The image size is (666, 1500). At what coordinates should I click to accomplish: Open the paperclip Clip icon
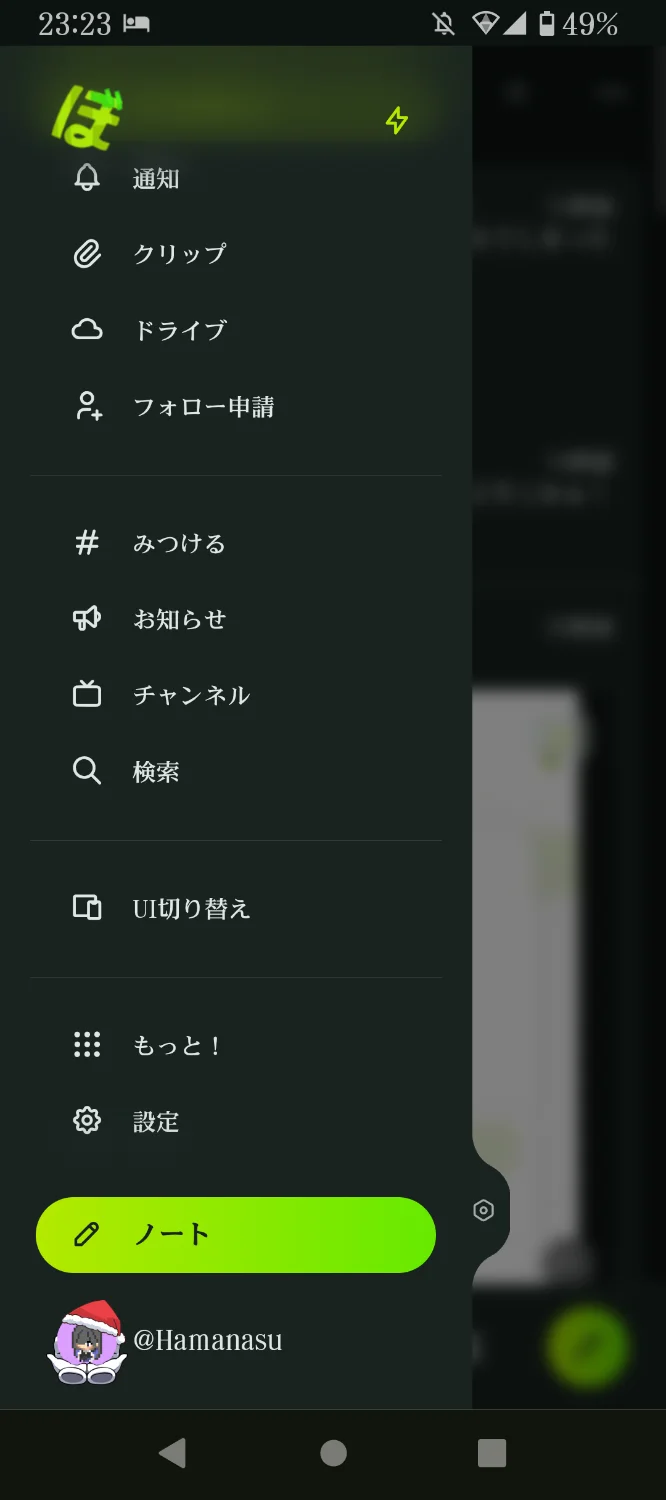pos(87,254)
